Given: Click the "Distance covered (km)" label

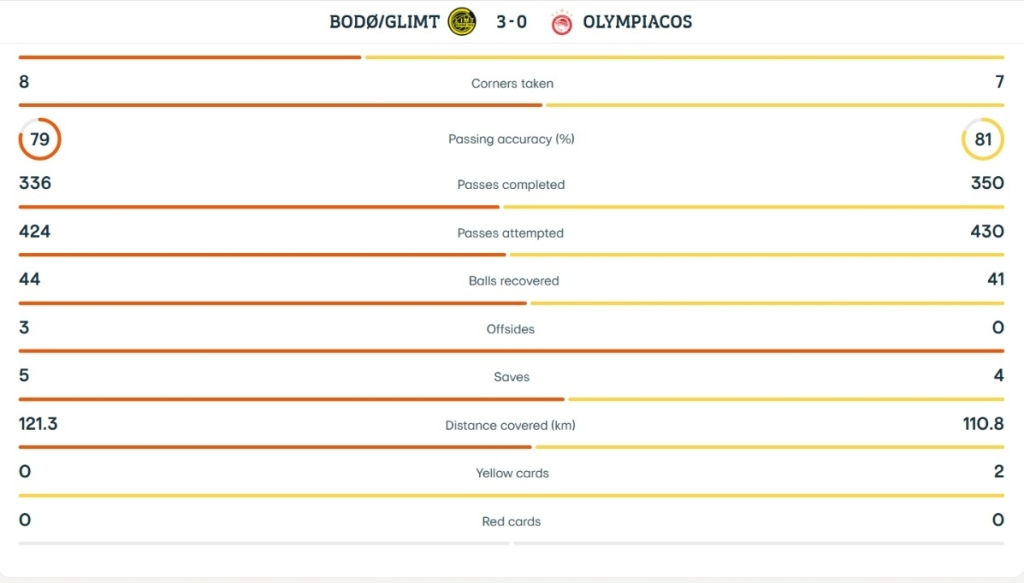Looking at the screenshot, I should click(510, 426).
